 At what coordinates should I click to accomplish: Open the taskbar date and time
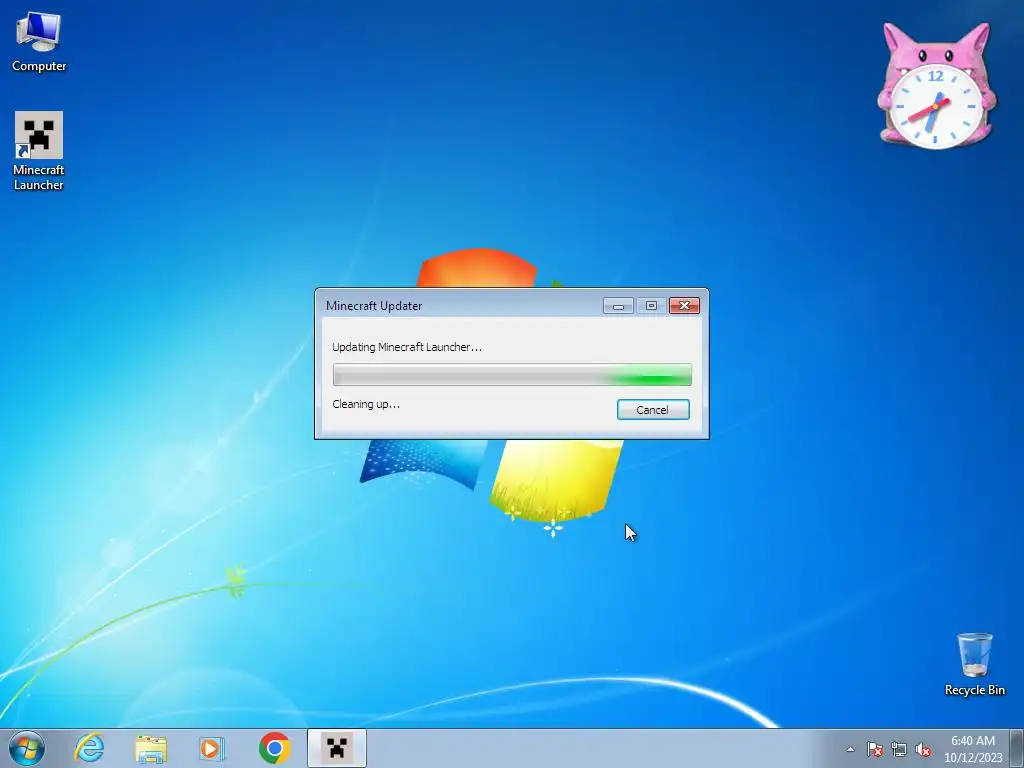[972, 749]
